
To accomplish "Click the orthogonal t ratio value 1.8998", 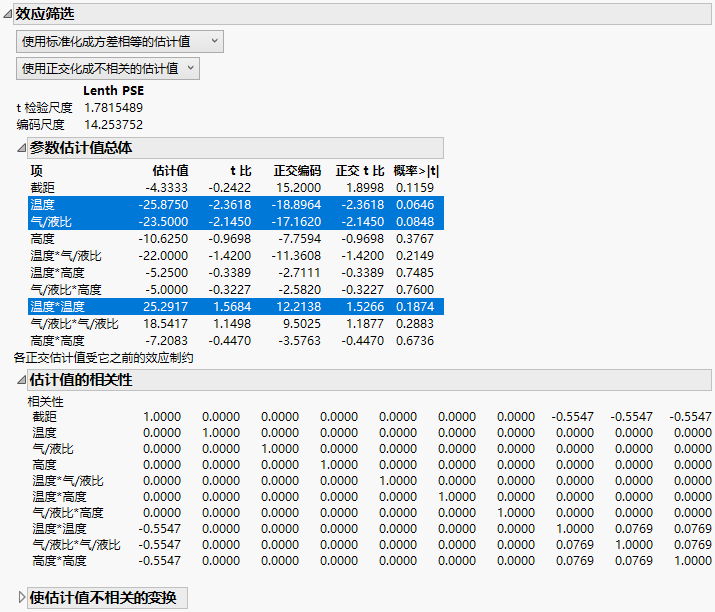I will click(365, 187).
